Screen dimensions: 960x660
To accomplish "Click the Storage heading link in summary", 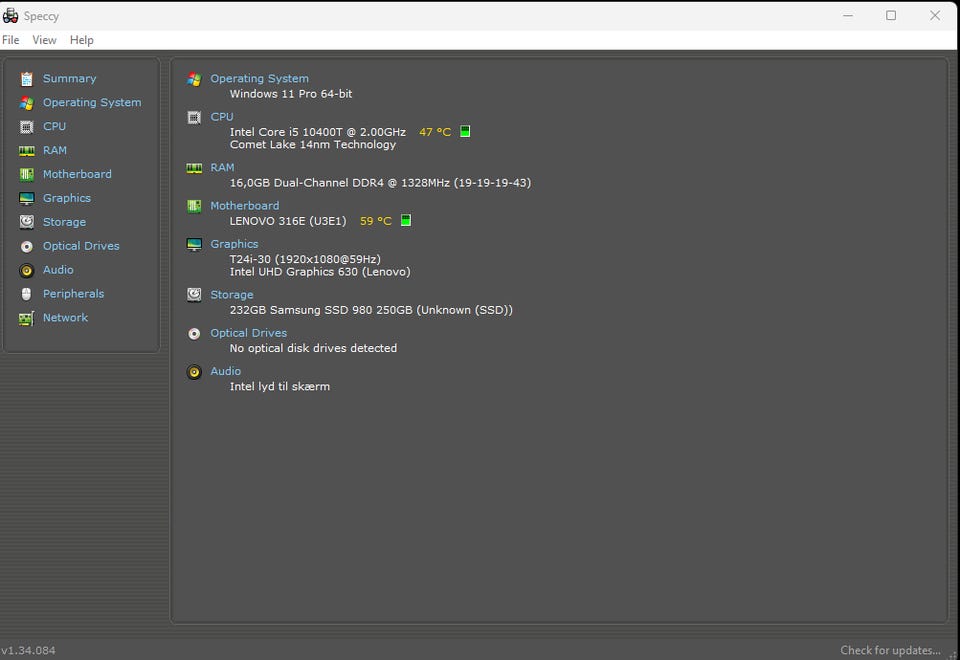I will (232, 294).
